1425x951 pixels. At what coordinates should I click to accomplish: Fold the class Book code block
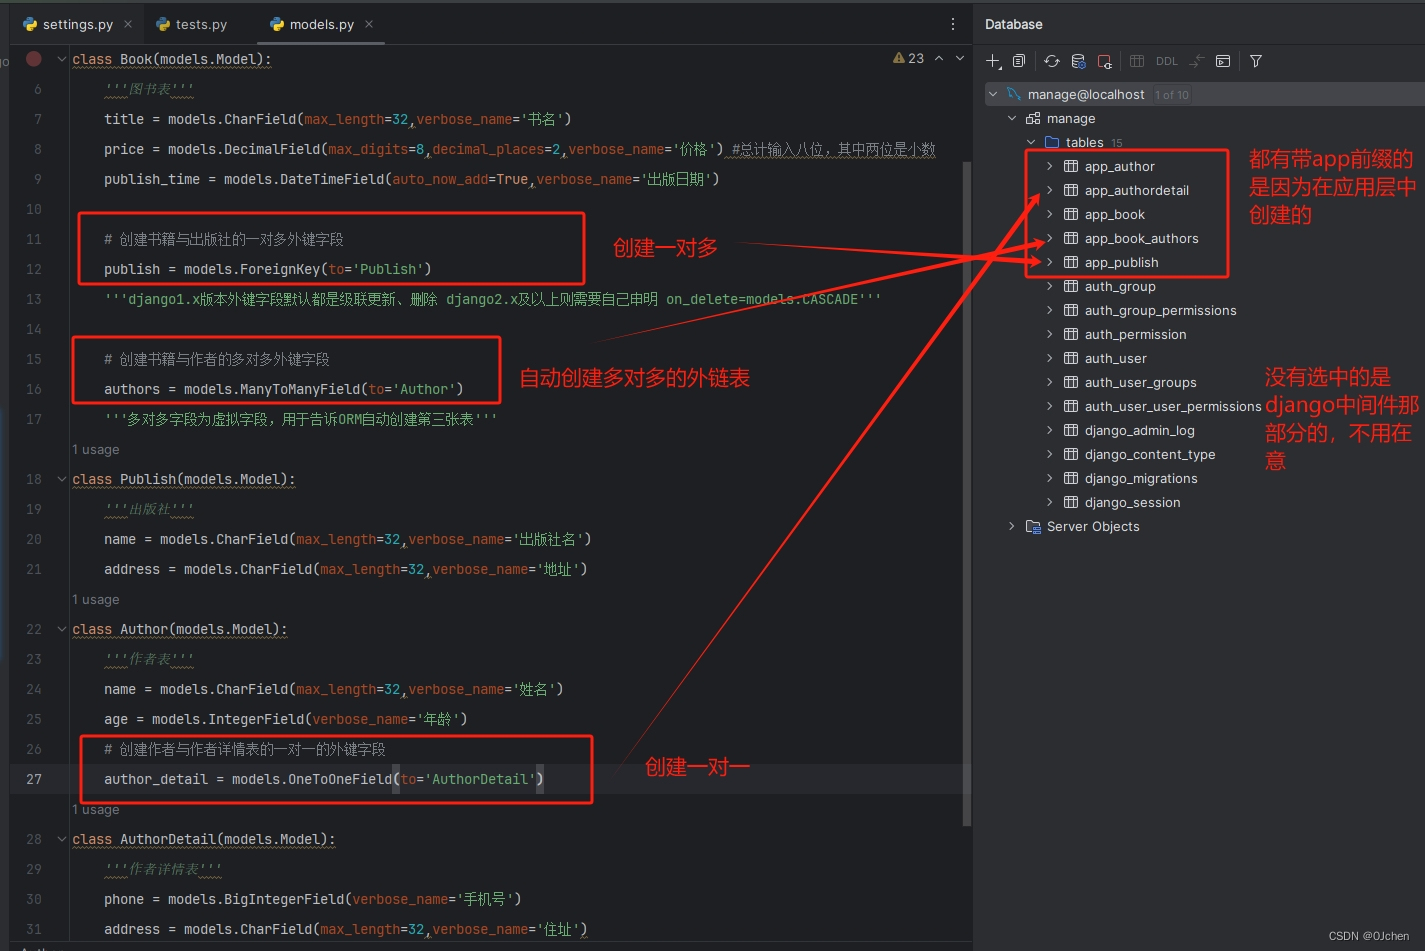click(62, 59)
